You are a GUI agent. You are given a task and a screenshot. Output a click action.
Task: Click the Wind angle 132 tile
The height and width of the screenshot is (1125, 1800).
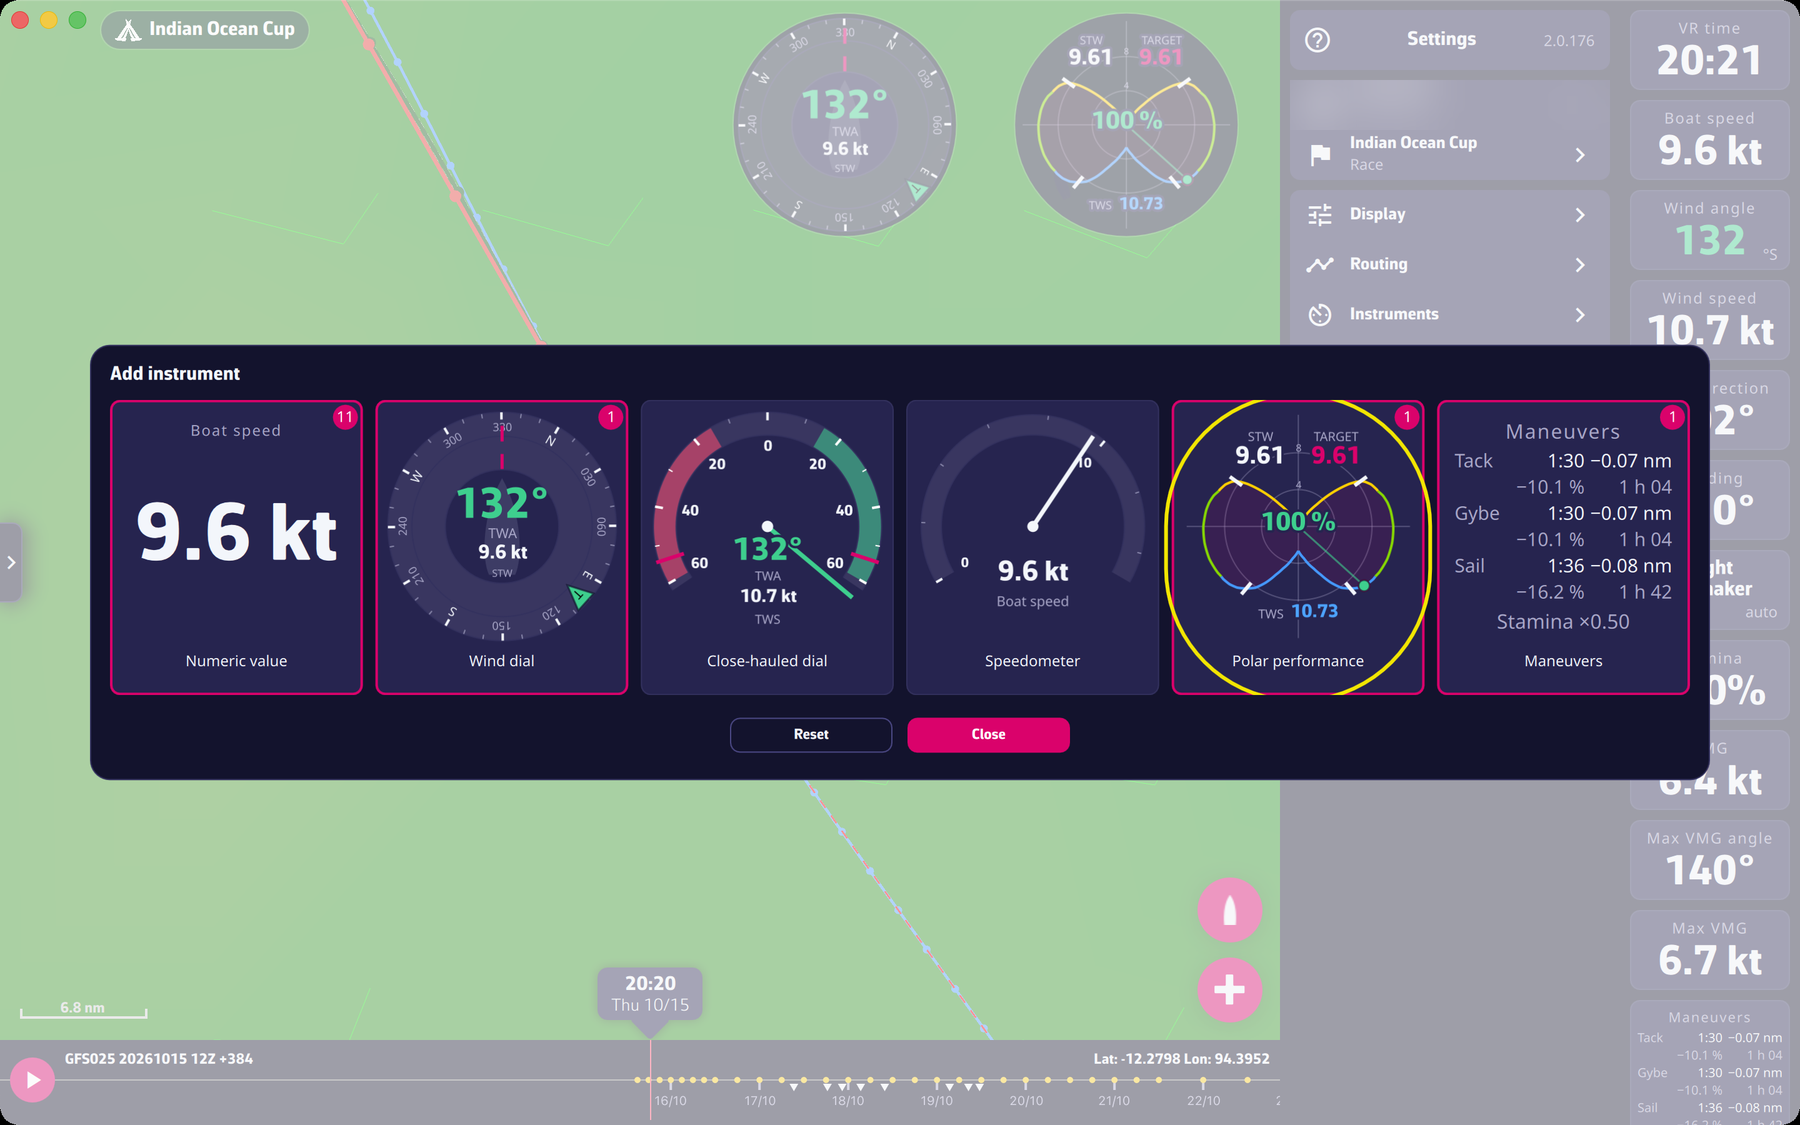pos(1709,230)
